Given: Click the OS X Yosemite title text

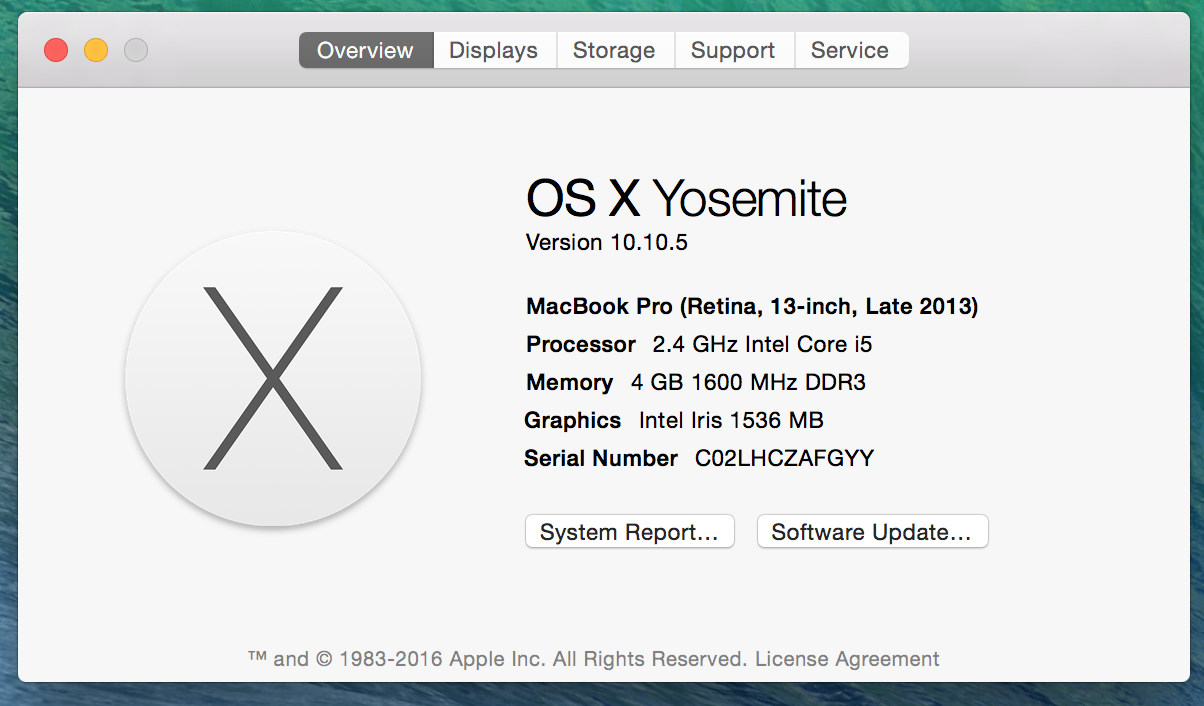Looking at the screenshot, I should point(686,200).
